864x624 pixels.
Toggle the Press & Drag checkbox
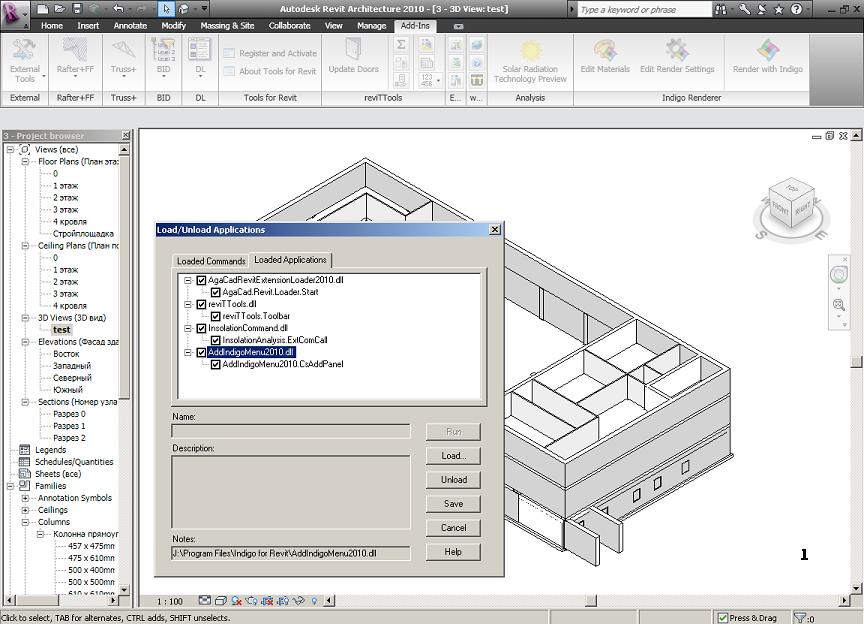coord(722,618)
